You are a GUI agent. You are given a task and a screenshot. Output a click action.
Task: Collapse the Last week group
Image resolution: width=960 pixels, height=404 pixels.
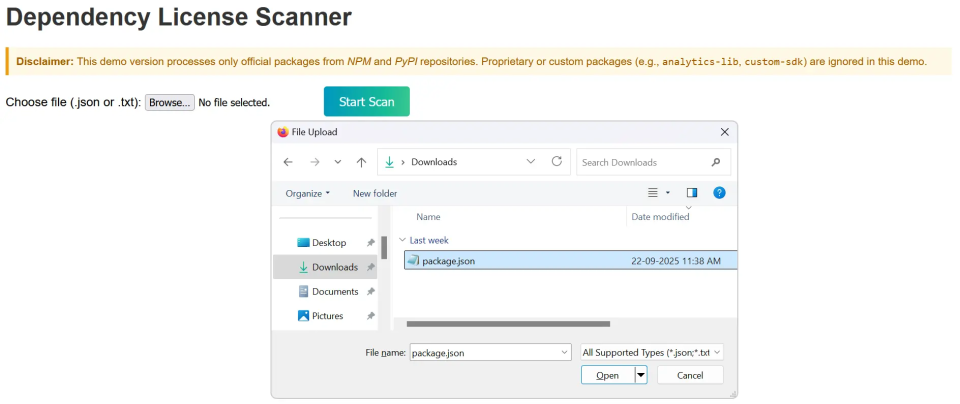(x=402, y=240)
